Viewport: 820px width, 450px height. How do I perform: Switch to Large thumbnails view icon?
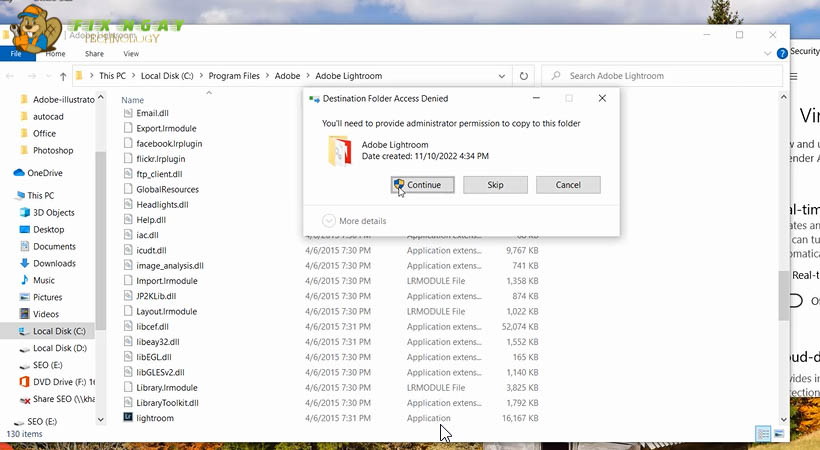778,433
